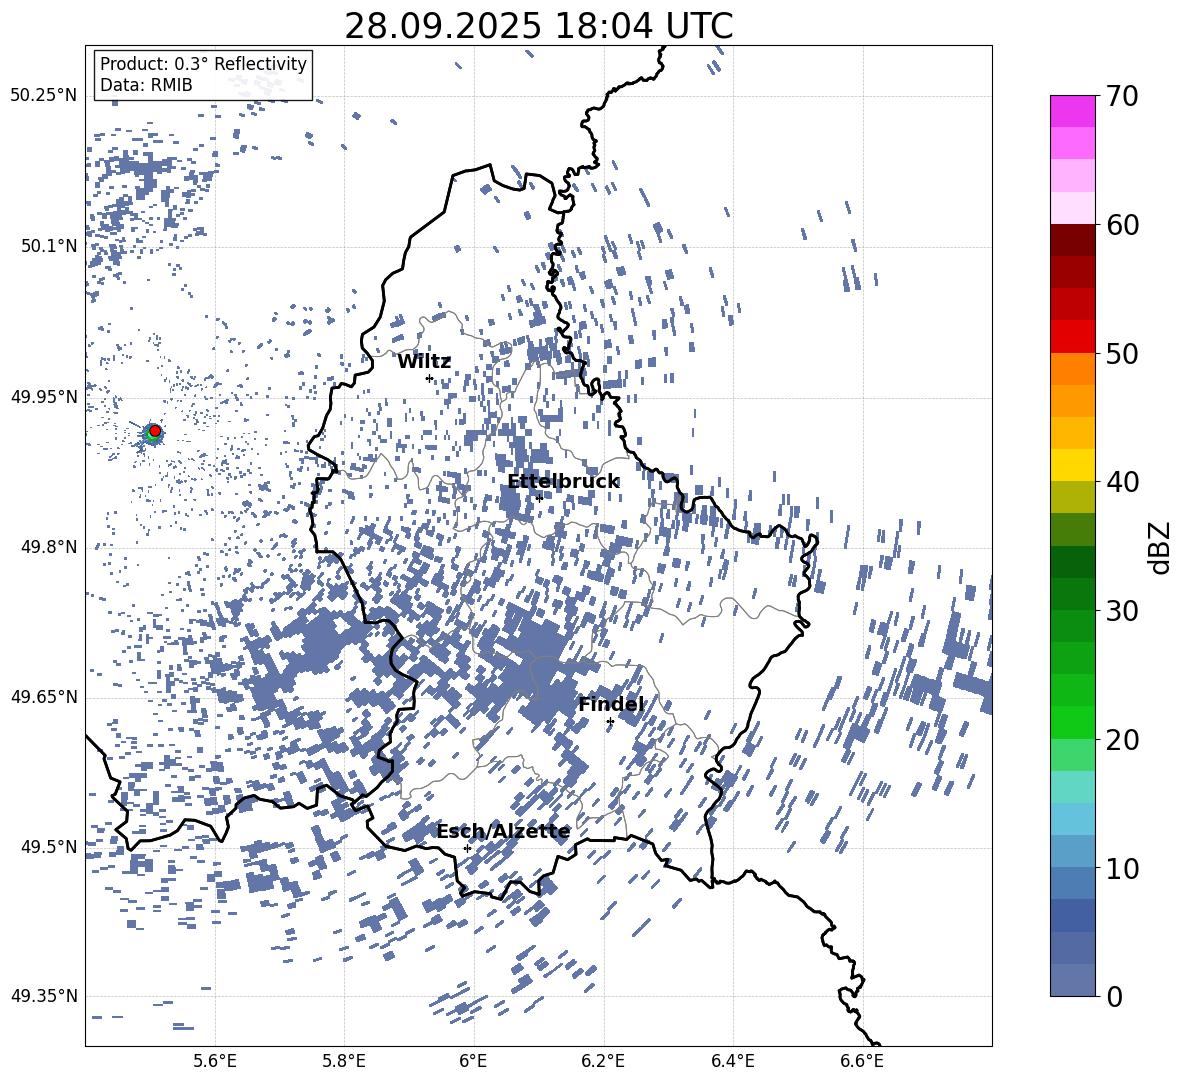The width and height of the screenshot is (1184, 1081).
Task: Click the colorbar tick label 30
Action: pyautogui.click(x=1122, y=611)
